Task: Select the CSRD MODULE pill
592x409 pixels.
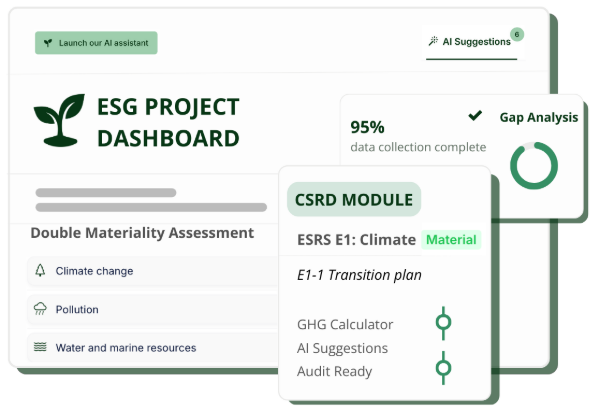Action: [x=354, y=199]
